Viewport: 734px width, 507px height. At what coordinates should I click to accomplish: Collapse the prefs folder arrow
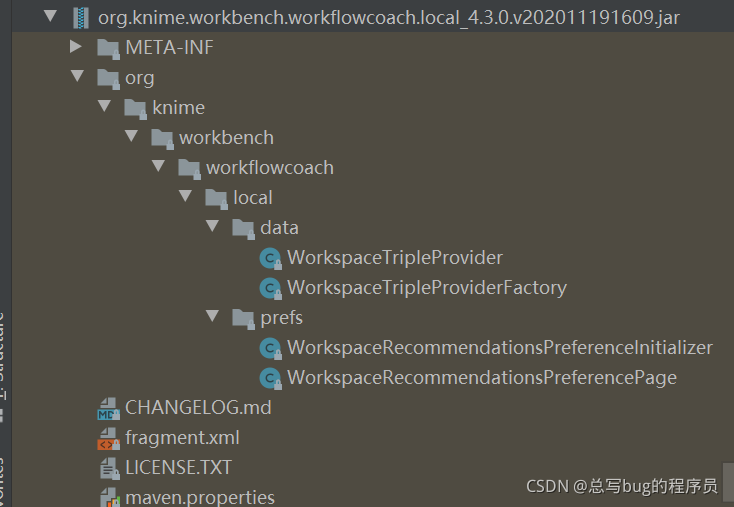click(213, 316)
